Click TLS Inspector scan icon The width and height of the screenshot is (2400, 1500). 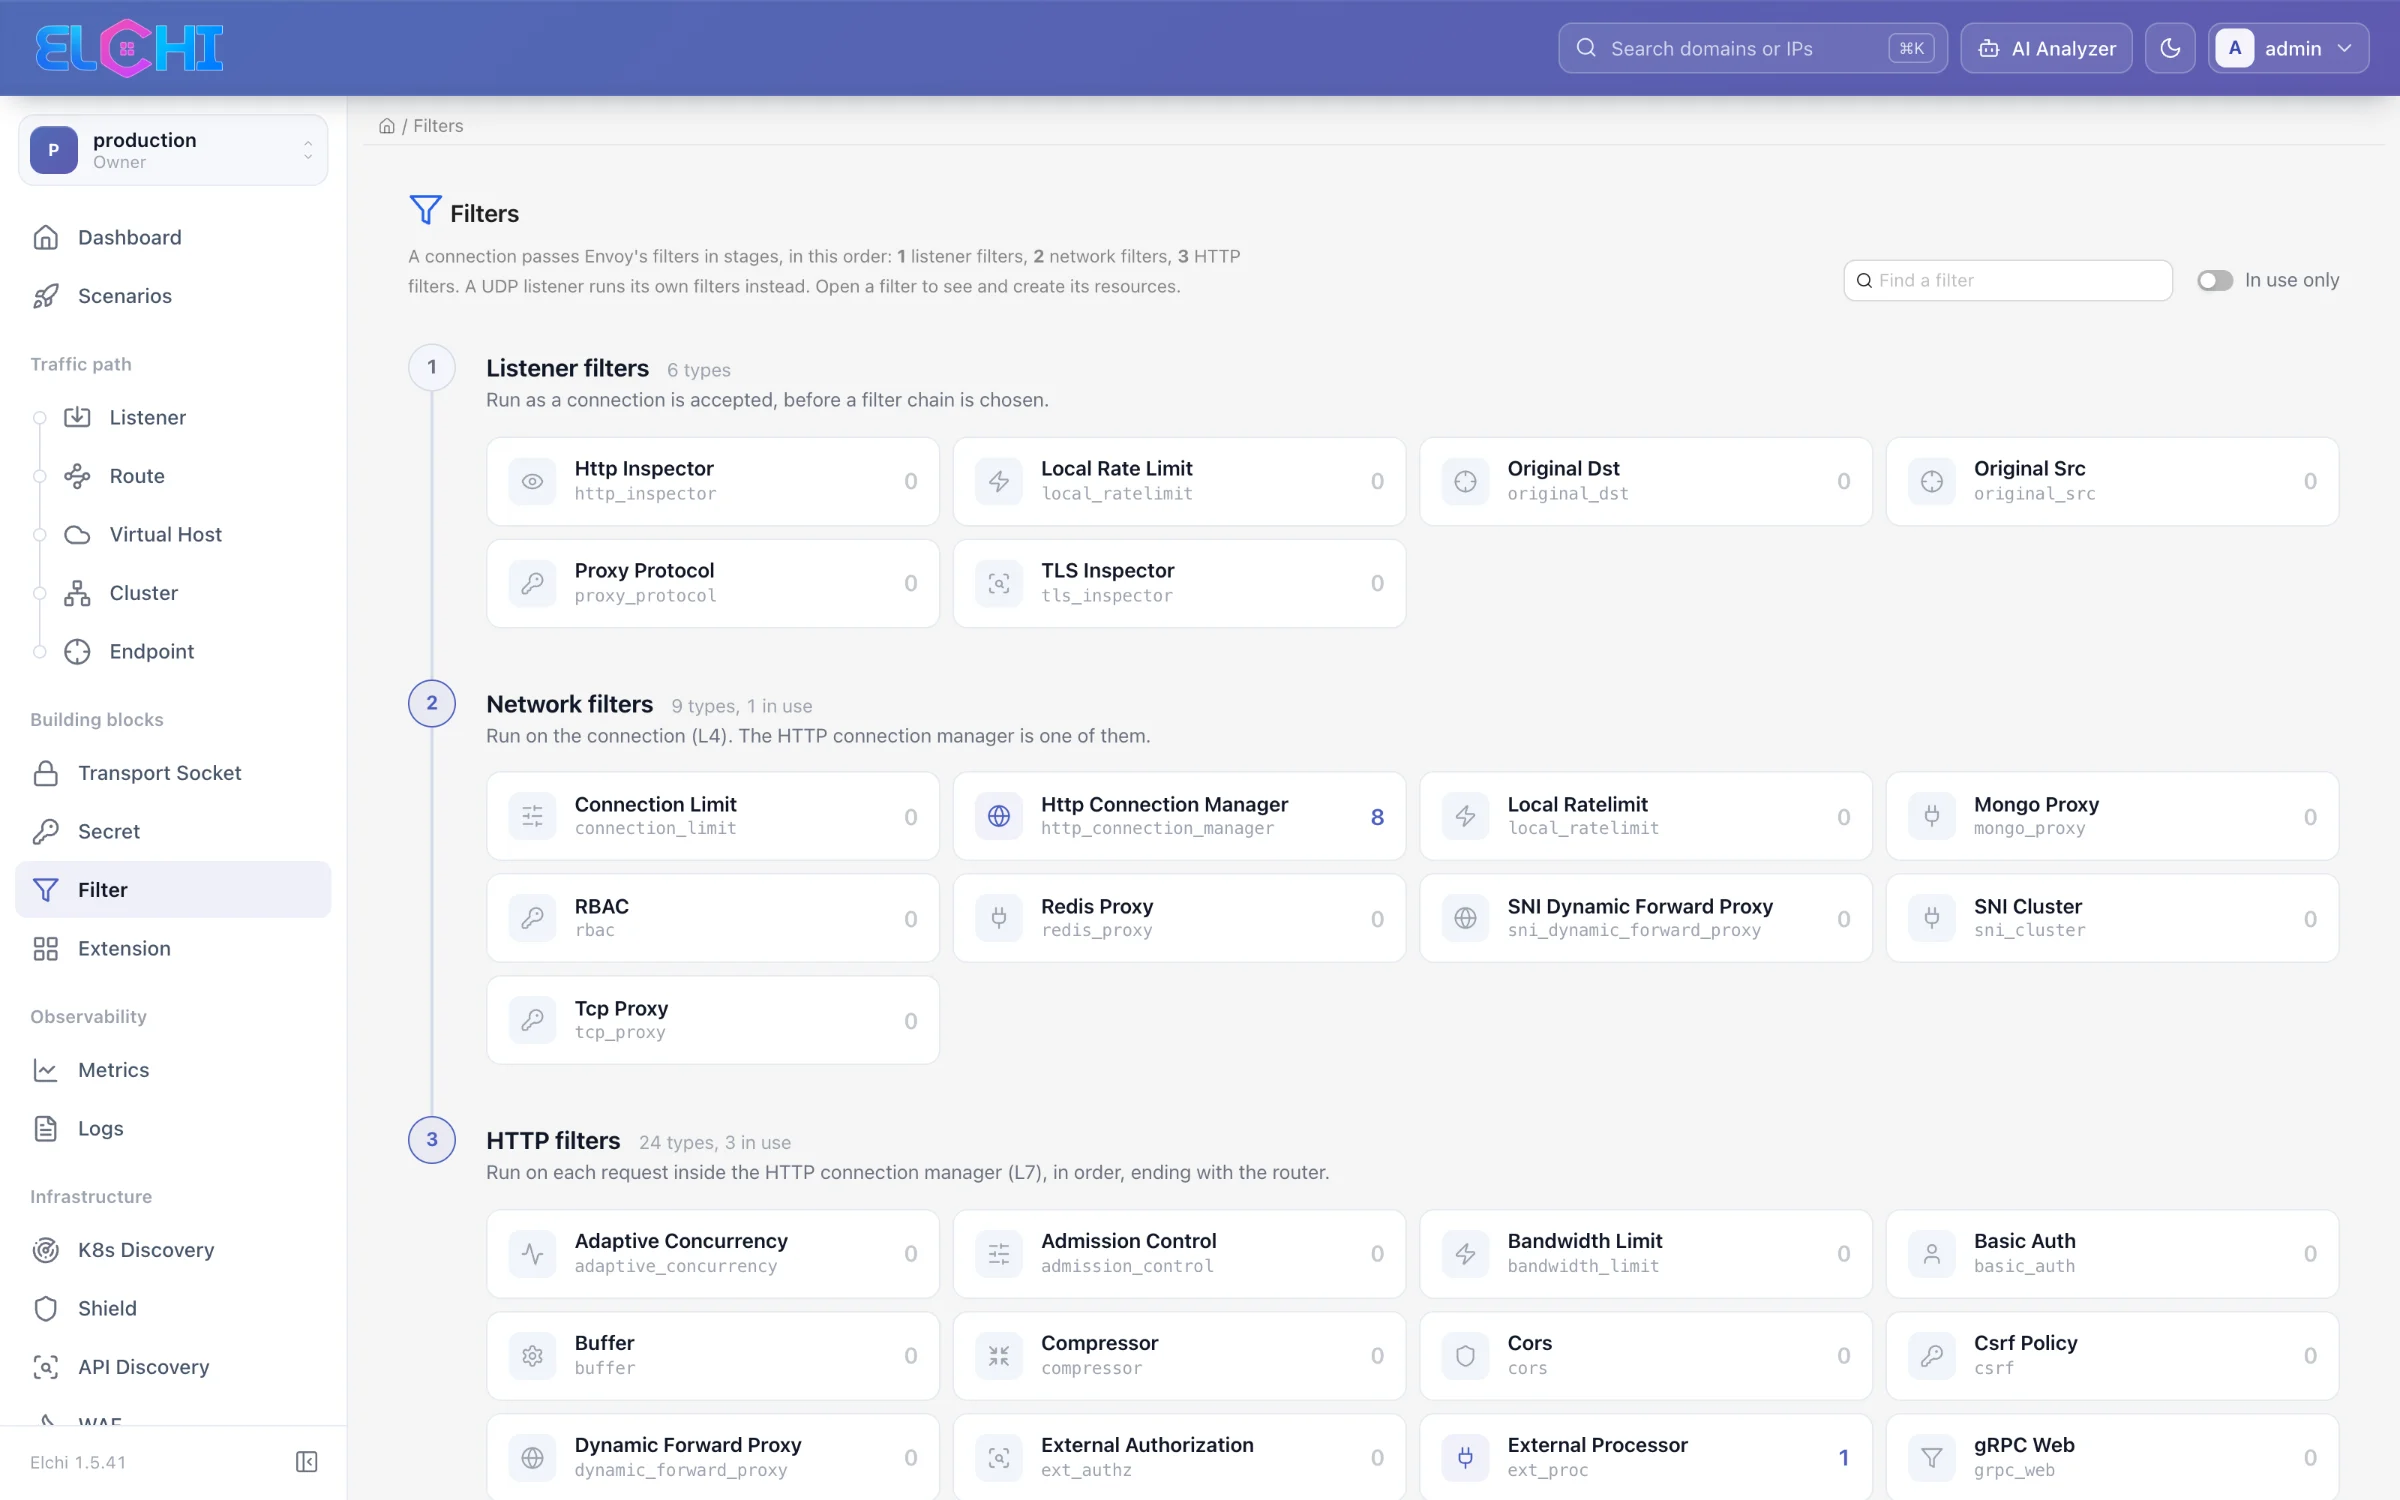(x=998, y=583)
